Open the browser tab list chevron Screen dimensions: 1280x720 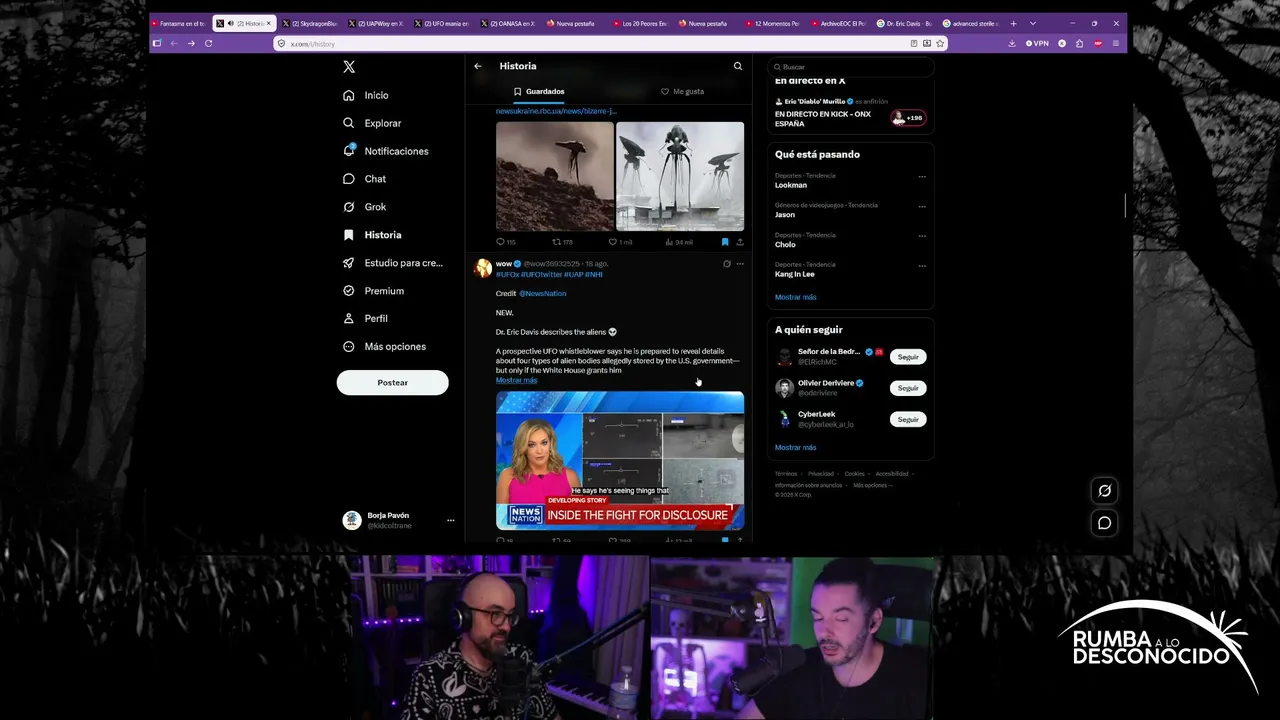1033,23
